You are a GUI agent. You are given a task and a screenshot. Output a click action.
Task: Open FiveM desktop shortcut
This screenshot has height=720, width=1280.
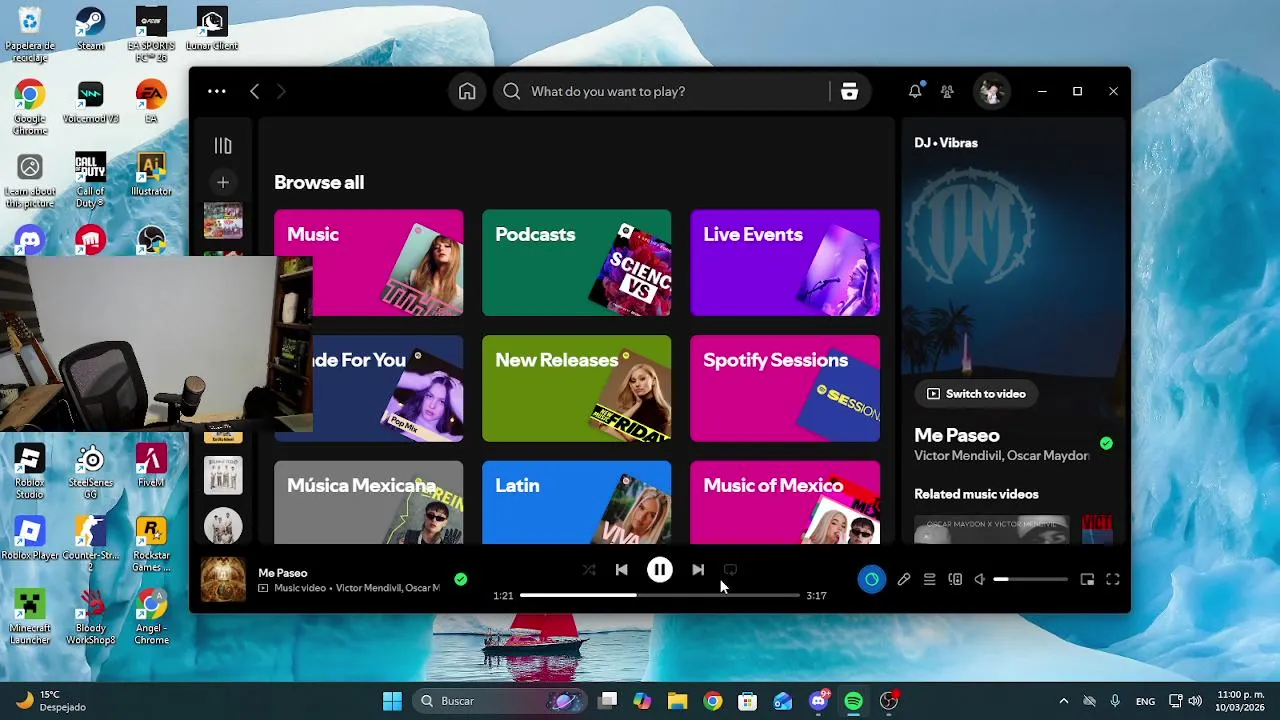click(x=151, y=466)
